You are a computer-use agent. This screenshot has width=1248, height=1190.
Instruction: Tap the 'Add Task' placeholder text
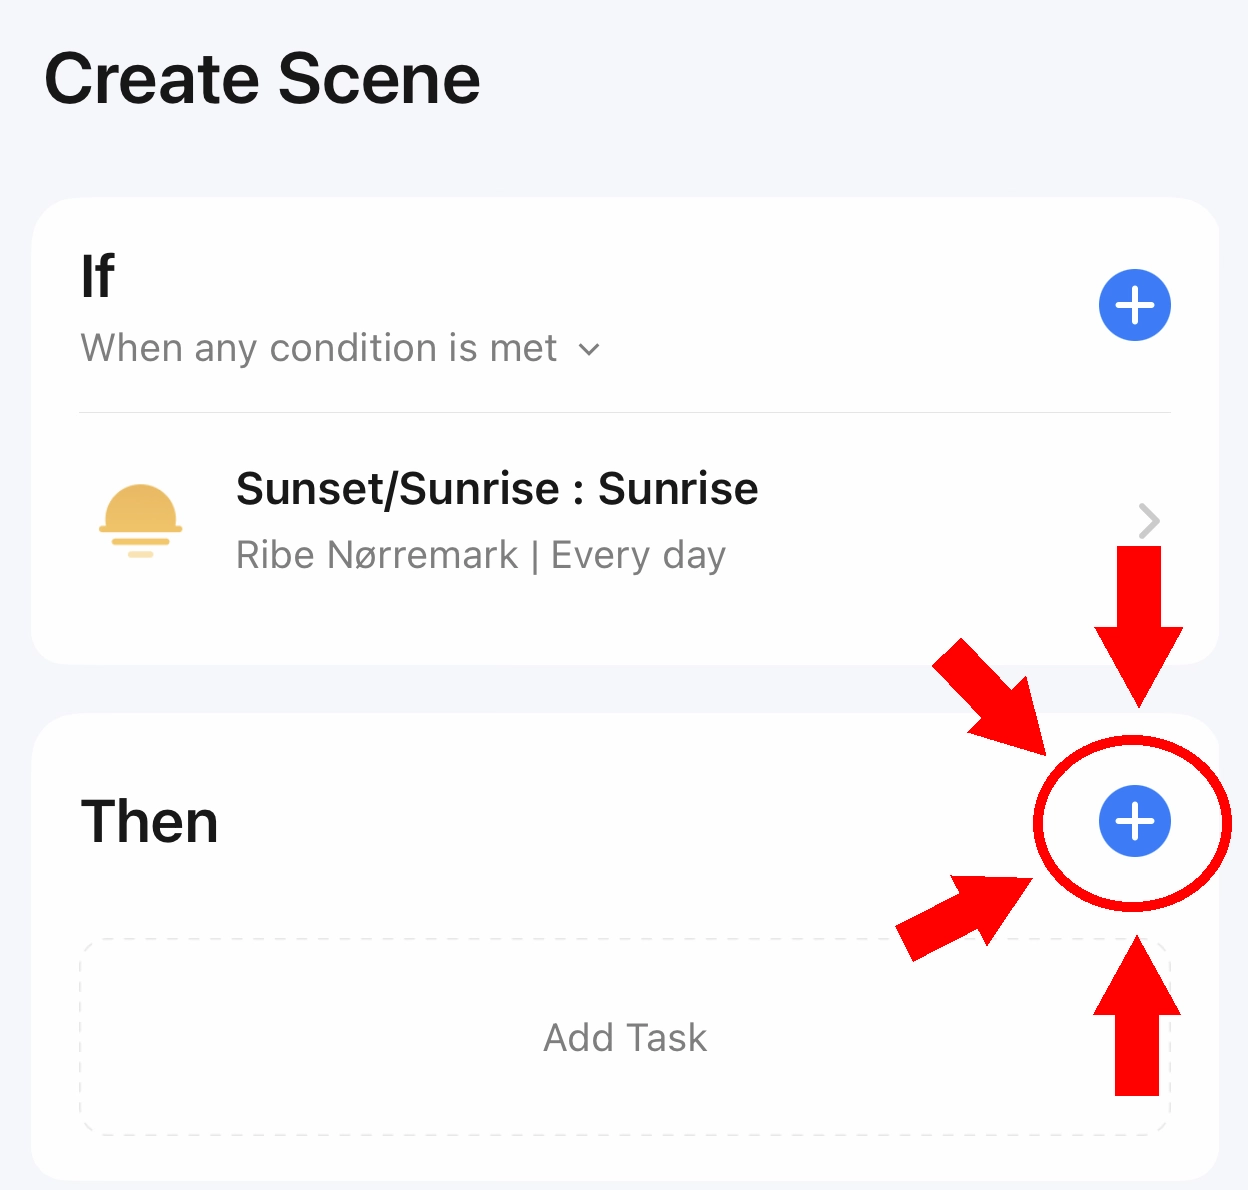(x=625, y=1038)
